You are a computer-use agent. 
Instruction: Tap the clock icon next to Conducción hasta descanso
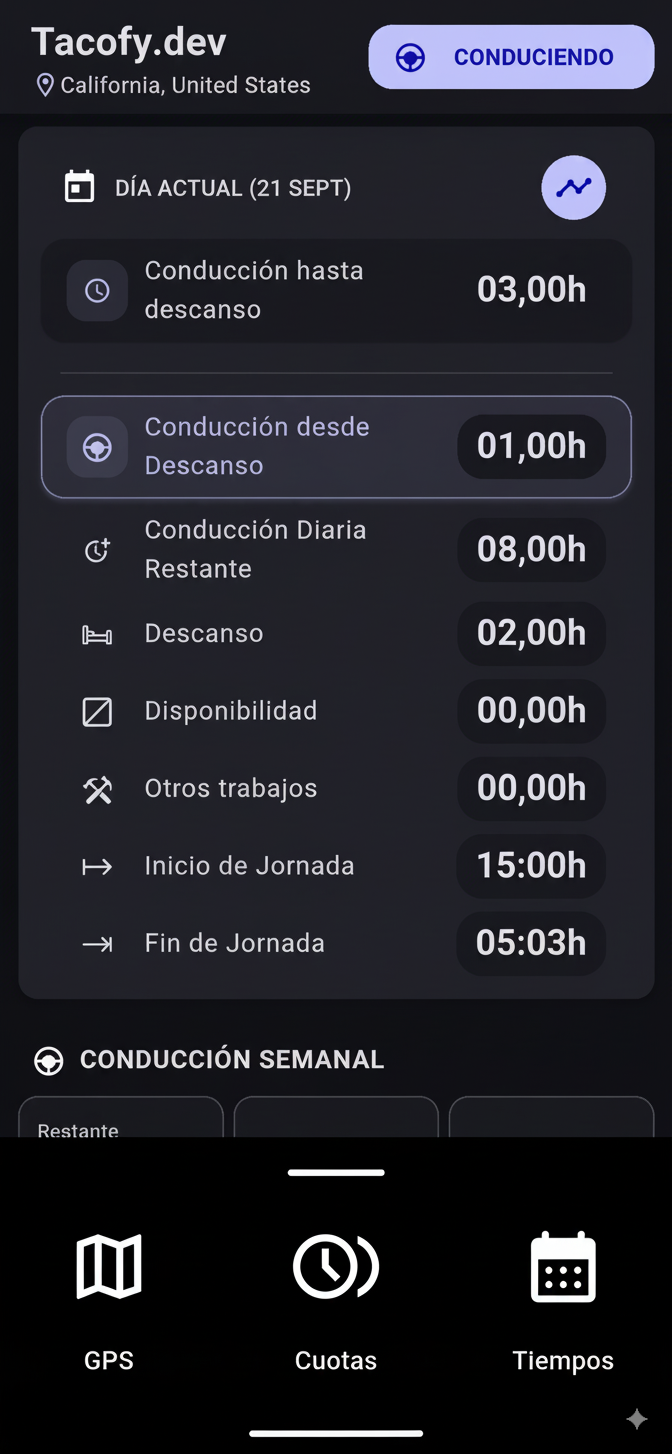(97, 289)
